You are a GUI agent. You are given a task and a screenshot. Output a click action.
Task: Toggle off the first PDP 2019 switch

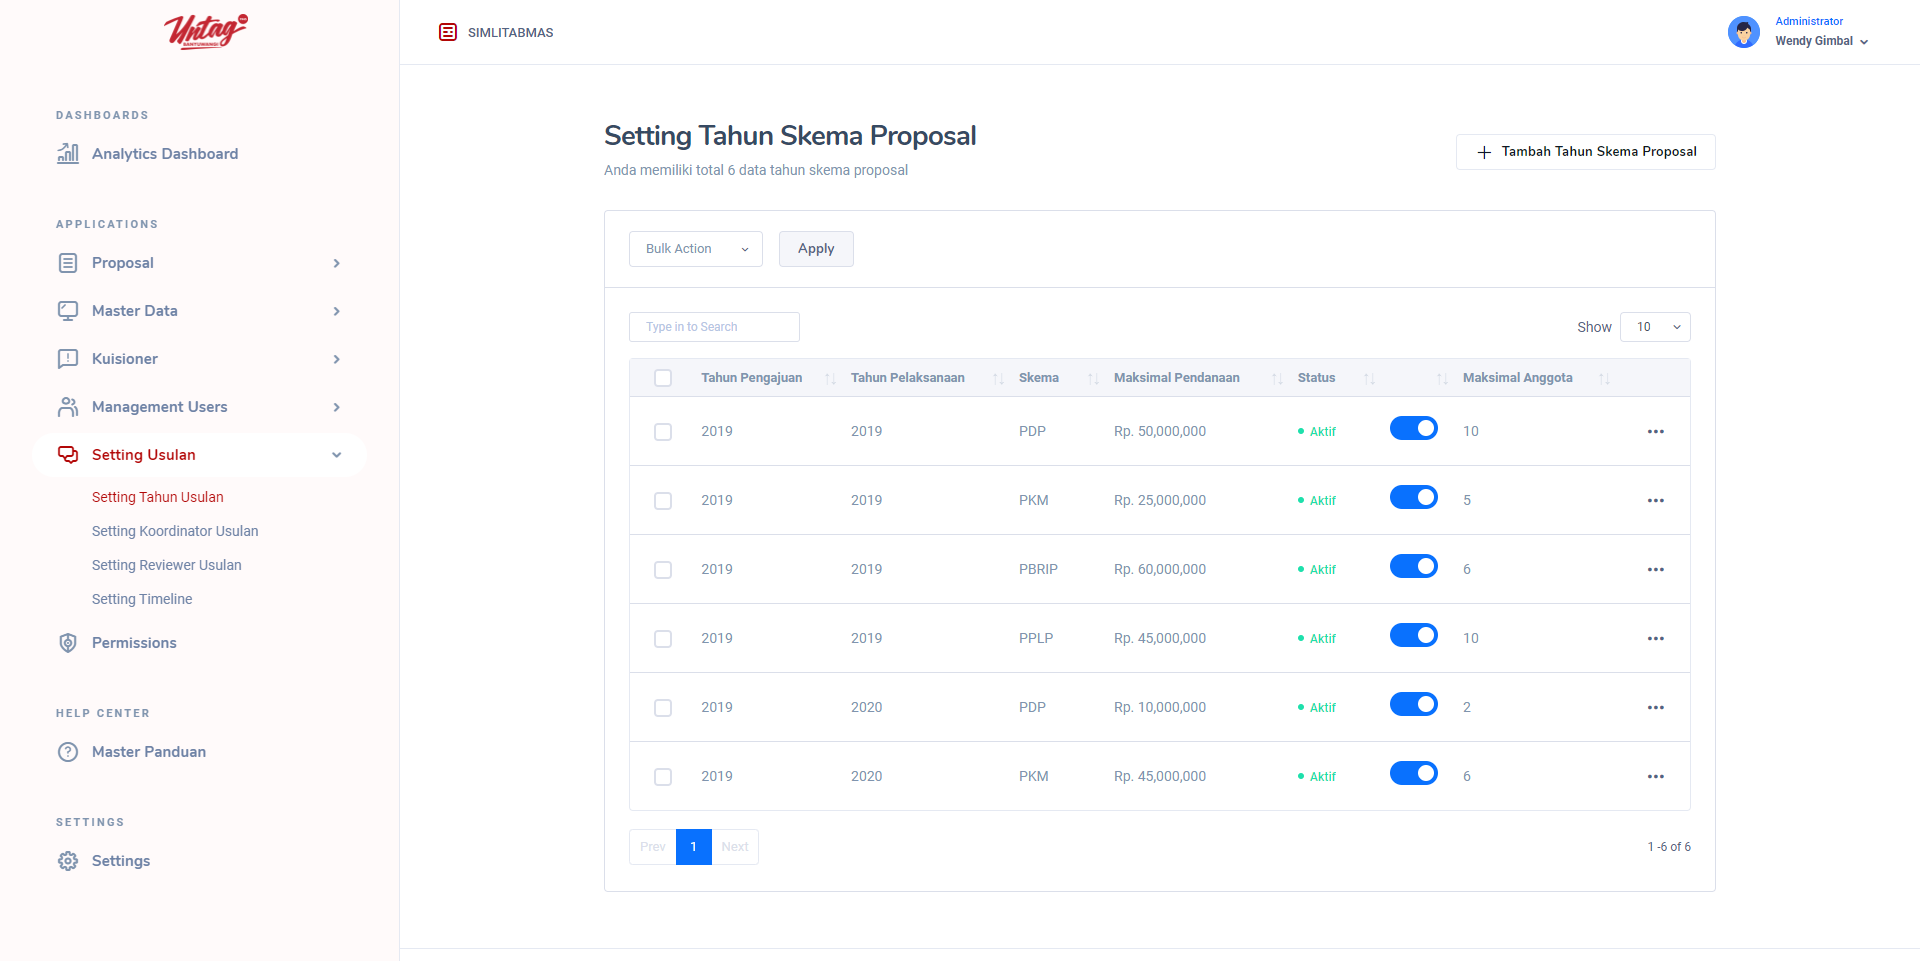tap(1413, 429)
